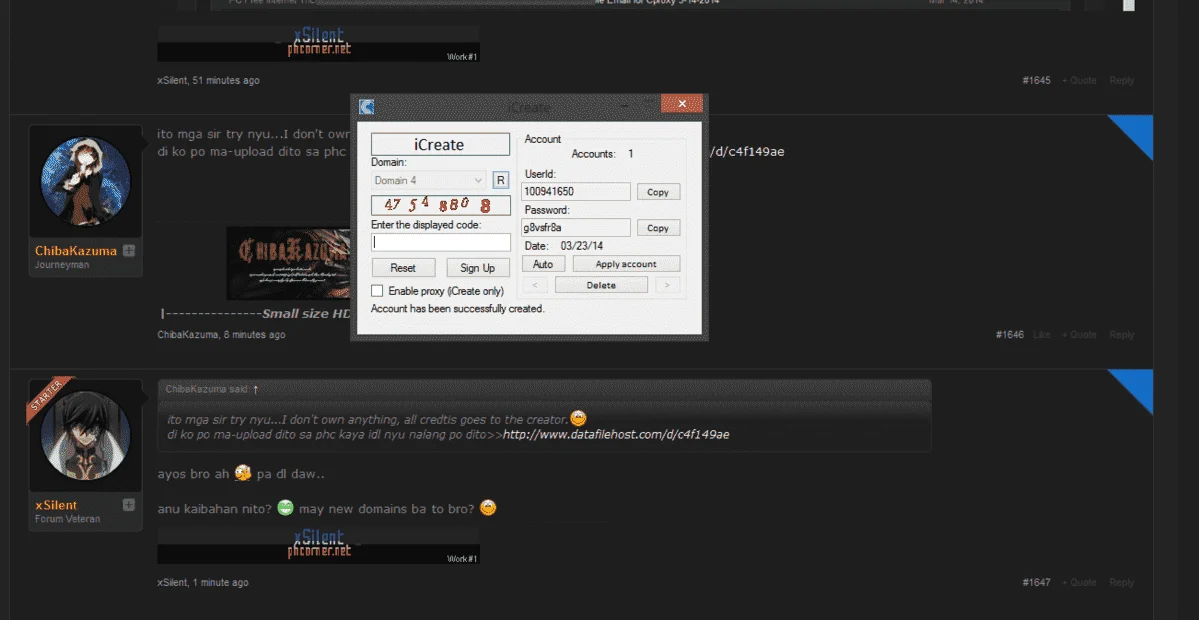Screen dimensions: 1199x620
Task: Reply to post #1646
Action: point(1122,335)
